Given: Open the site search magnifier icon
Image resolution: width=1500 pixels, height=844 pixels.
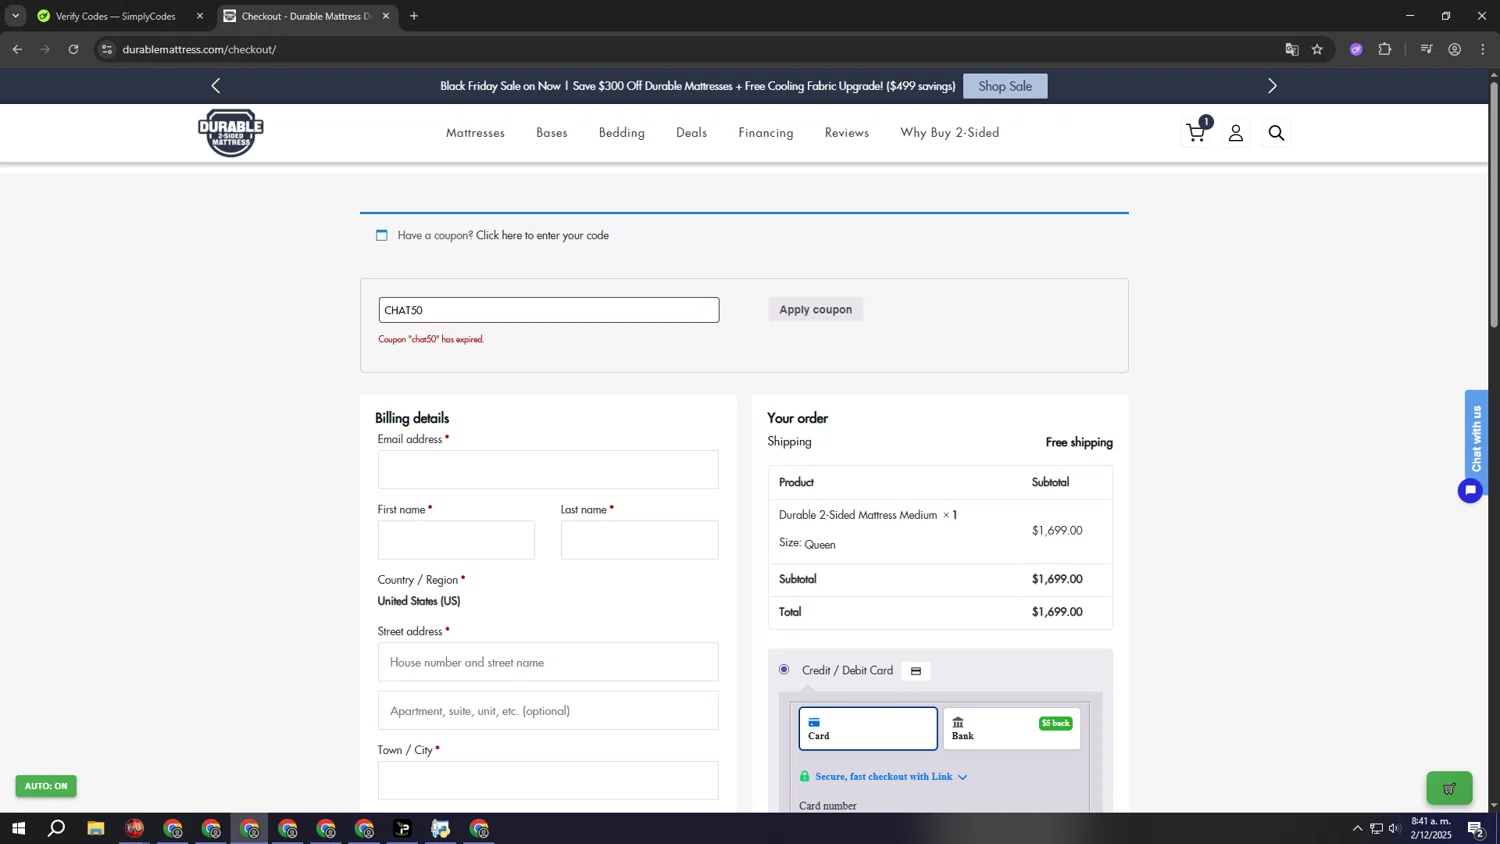Looking at the screenshot, I should pyautogui.click(x=1276, y=133).
